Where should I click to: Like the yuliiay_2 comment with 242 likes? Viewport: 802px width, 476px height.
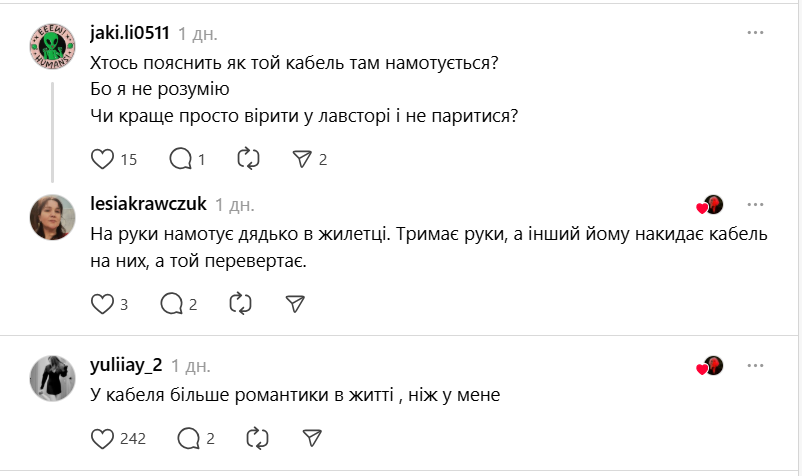pyautogui.click(x=103, y=438)
